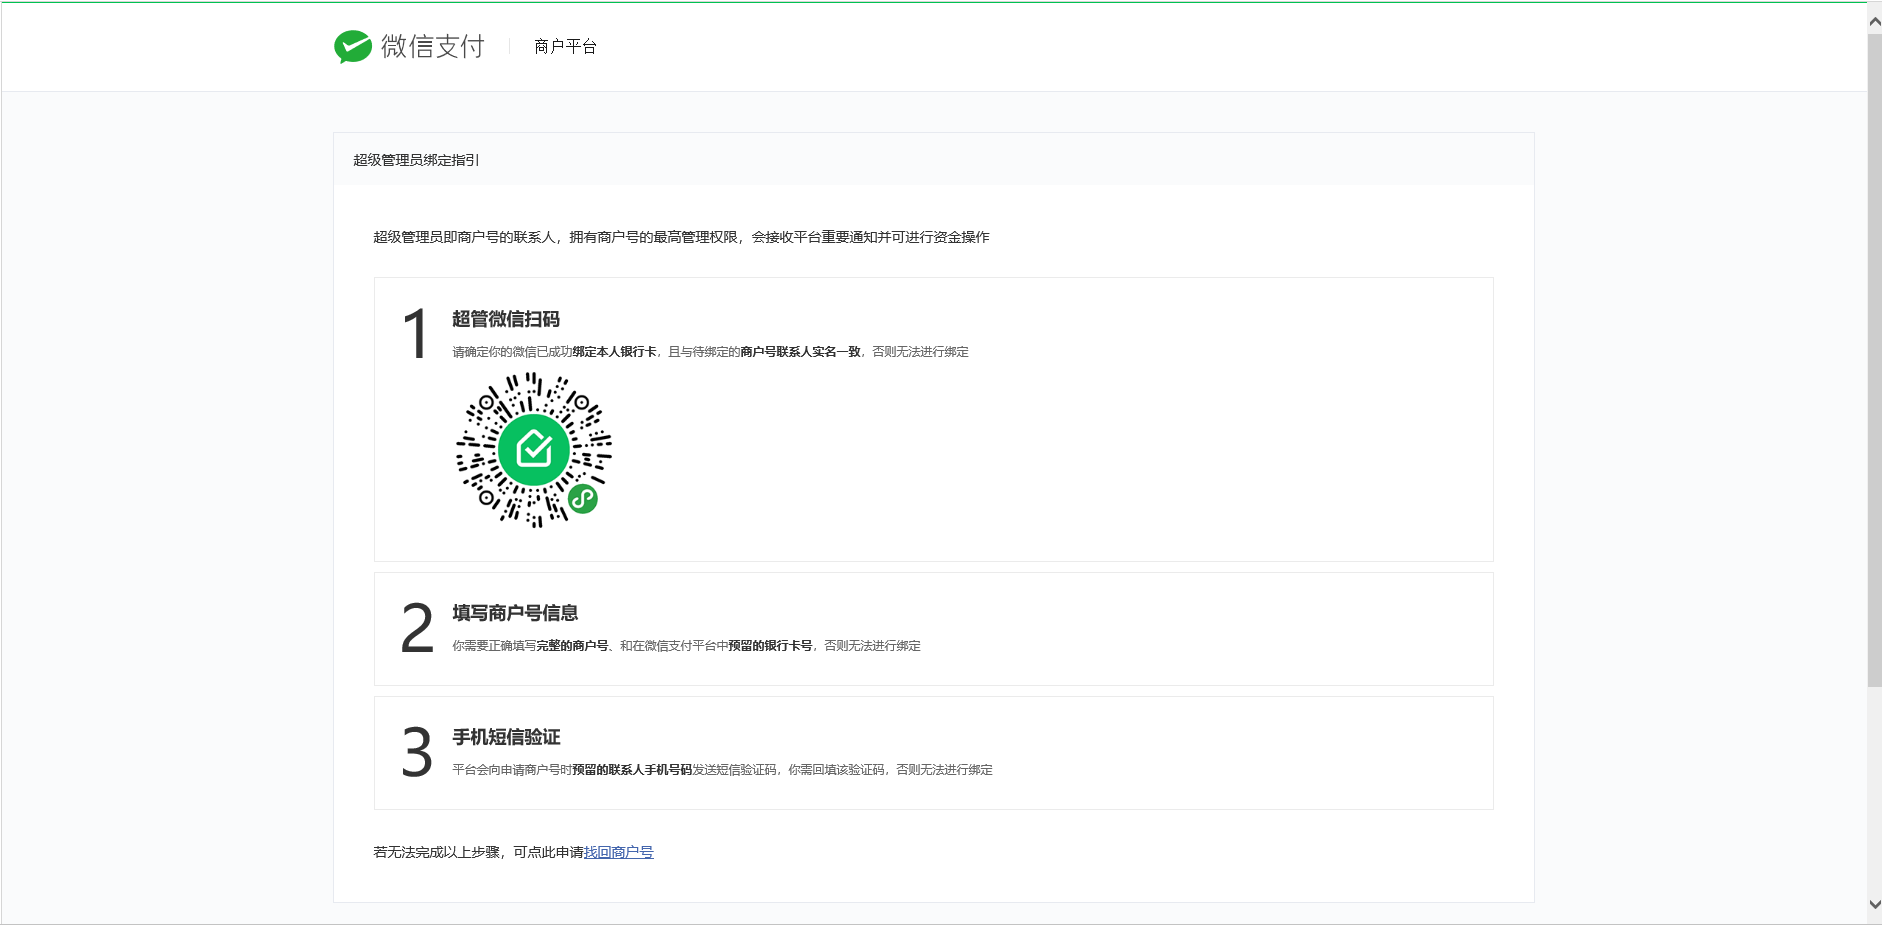Click the 预留的银行卡号 bold text
Viewport: 1882px width, 926px height.
pos(770,646)
